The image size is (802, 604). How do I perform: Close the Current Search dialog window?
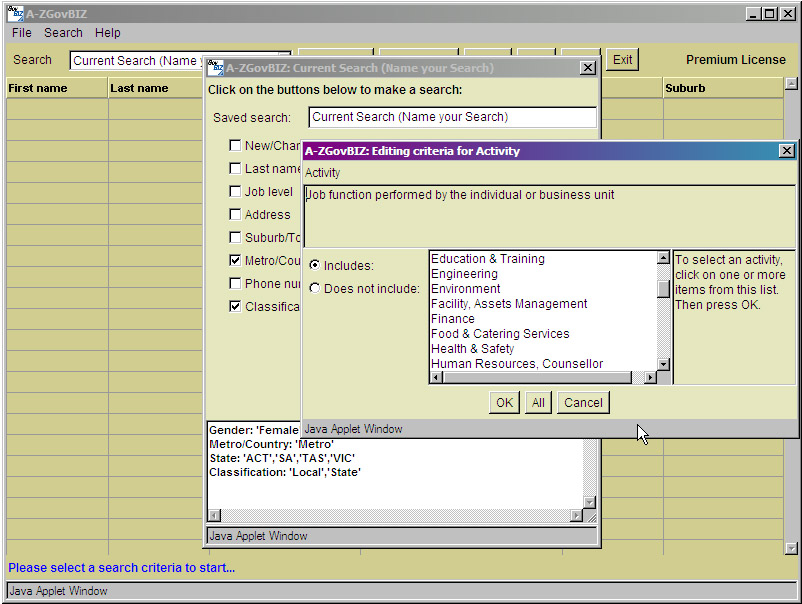(x=588, y=68)
